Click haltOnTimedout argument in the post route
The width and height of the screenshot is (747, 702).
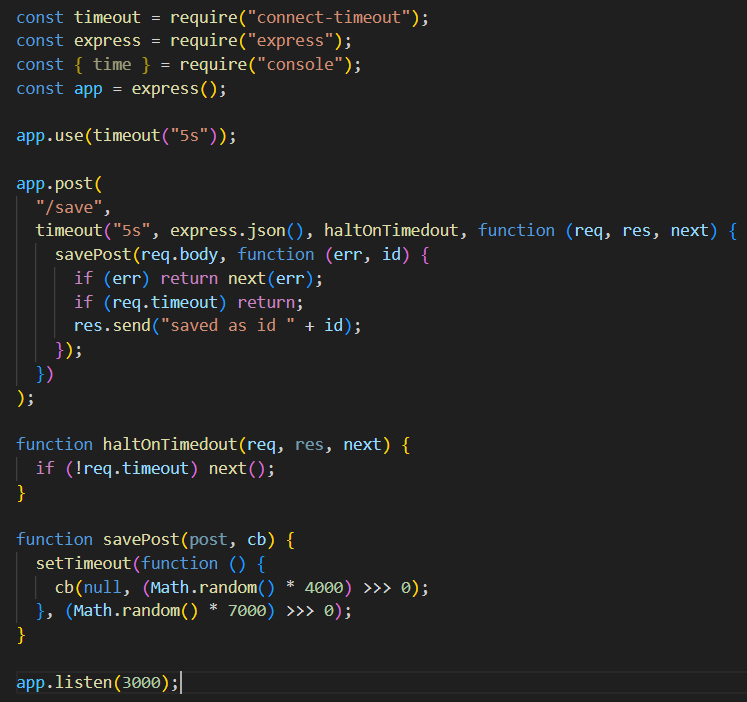coord(391,231)
